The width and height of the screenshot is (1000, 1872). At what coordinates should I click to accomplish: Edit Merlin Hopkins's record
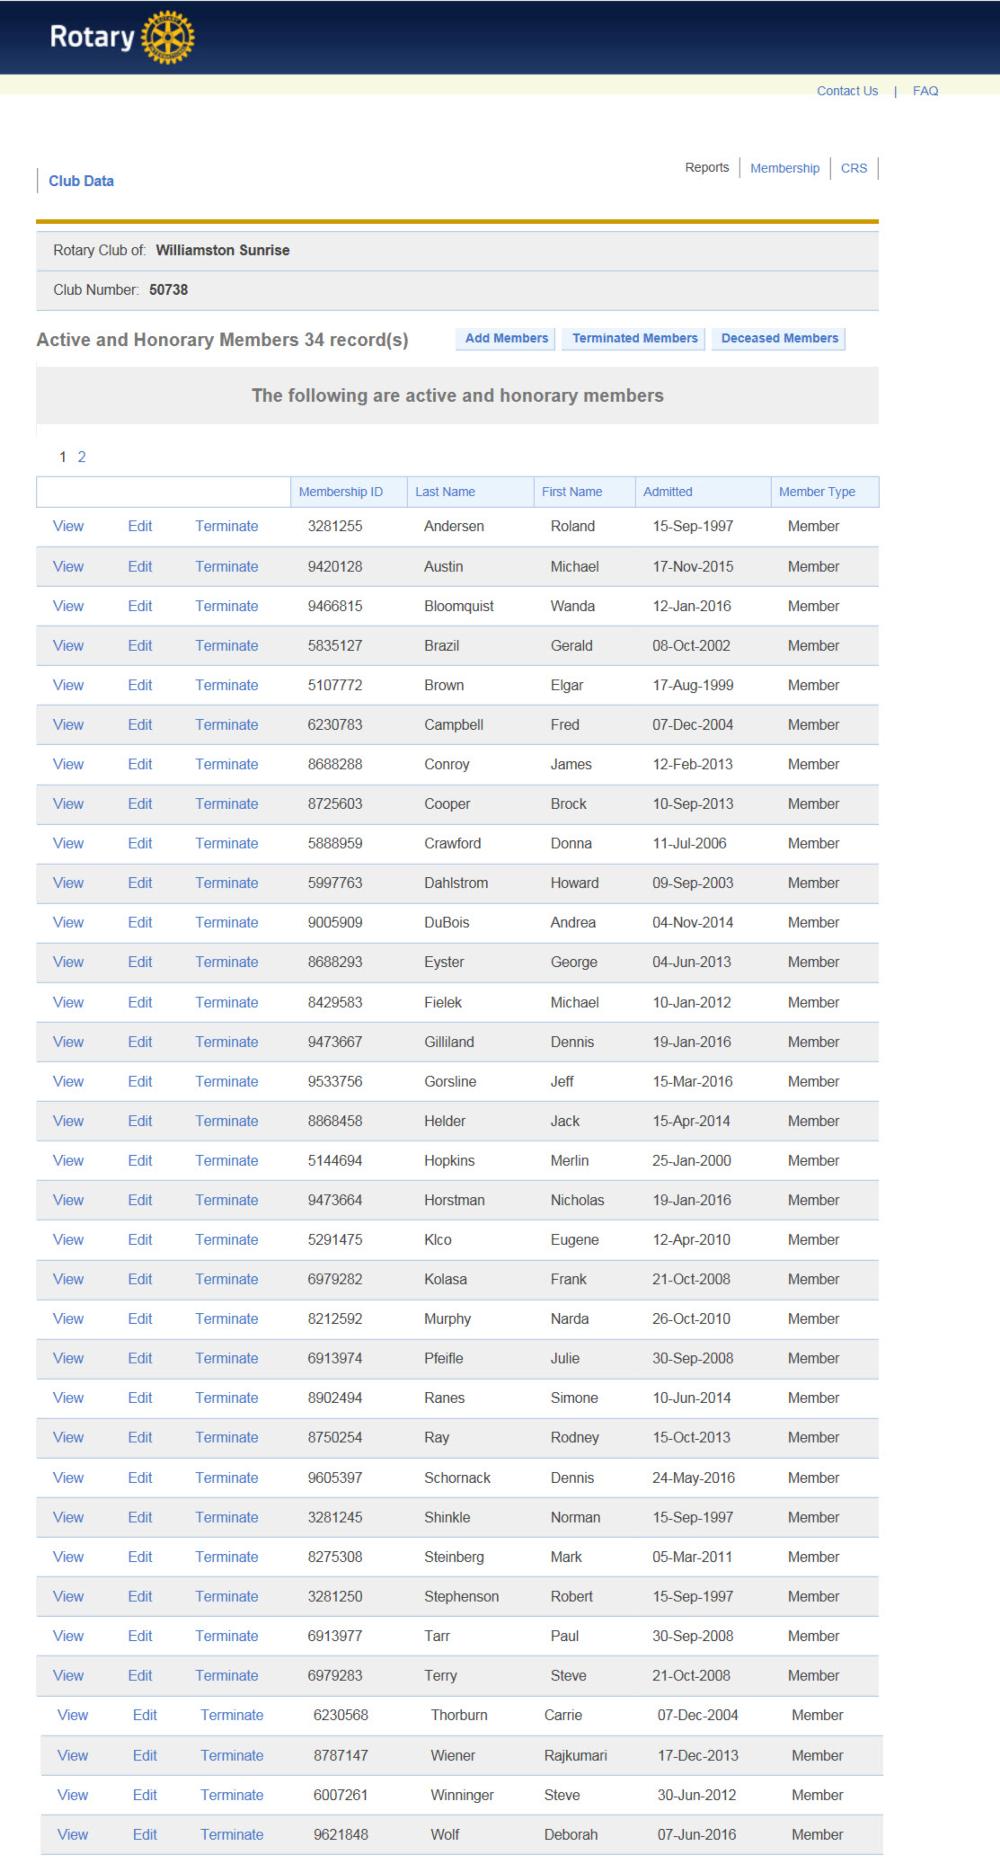[140, 1160]
